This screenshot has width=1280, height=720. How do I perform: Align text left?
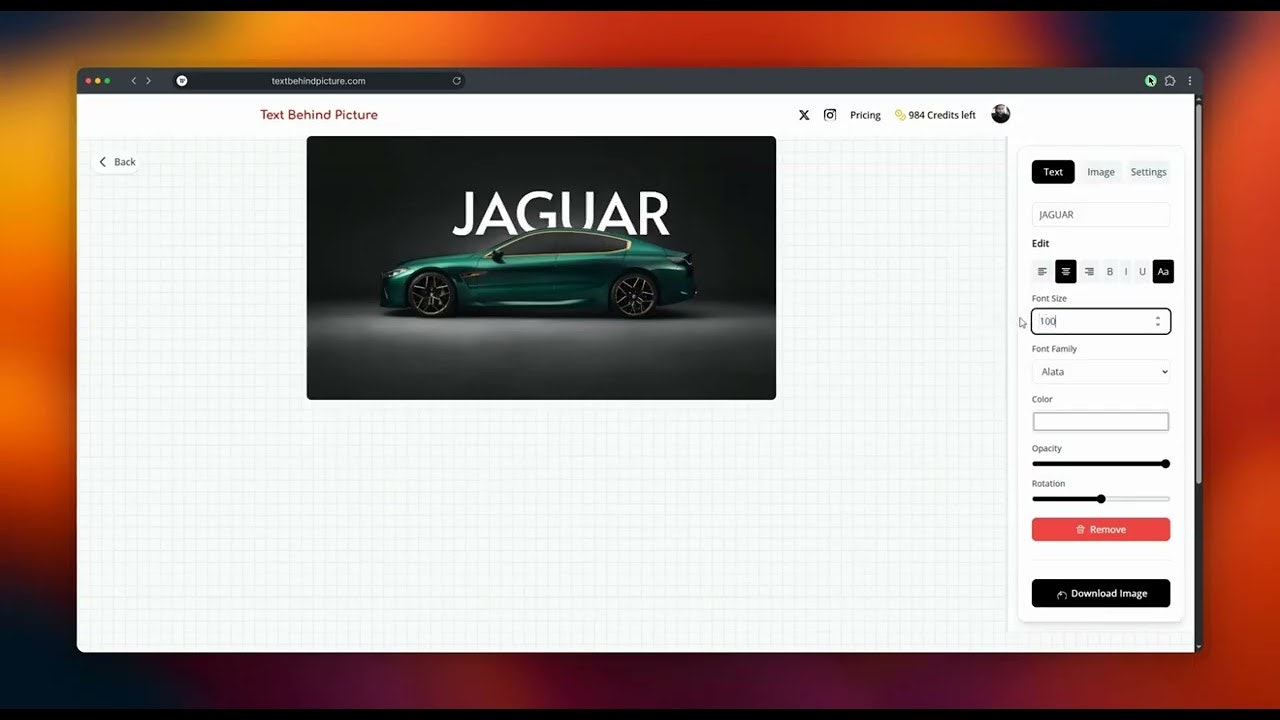click(1042, 271)
